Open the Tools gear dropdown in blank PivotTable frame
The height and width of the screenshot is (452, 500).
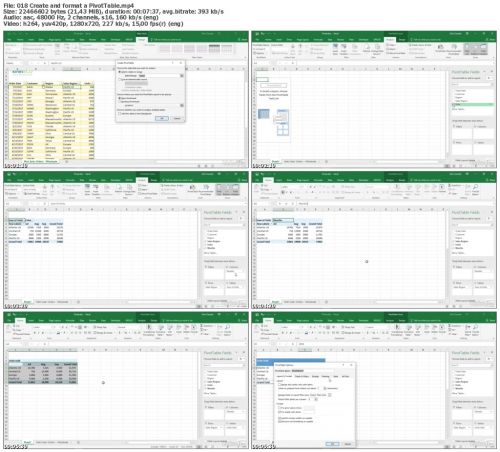(x=489, y=78)
